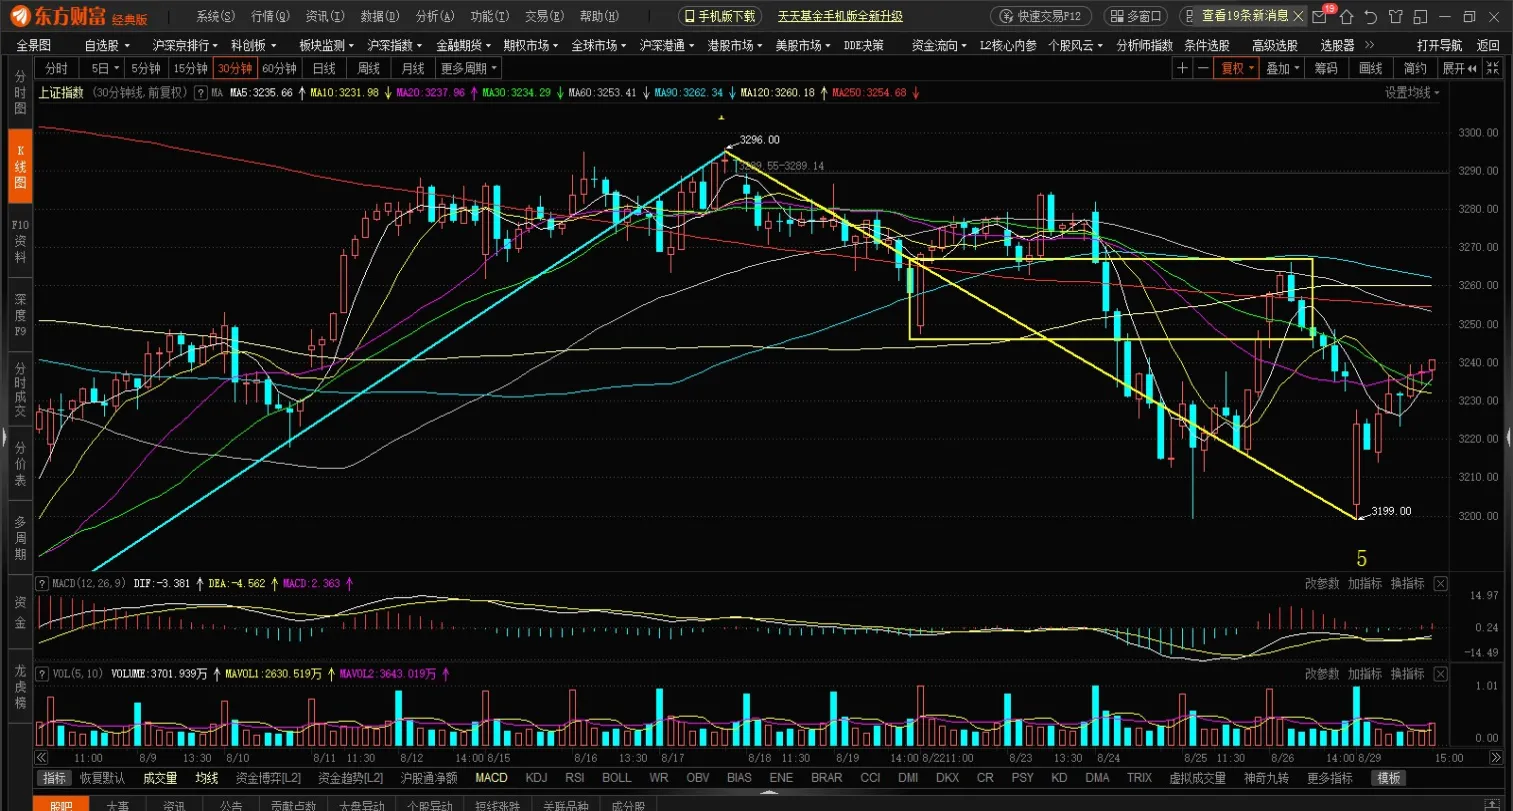Open the skin (shirt) icon

click(x=1394, y=16)
